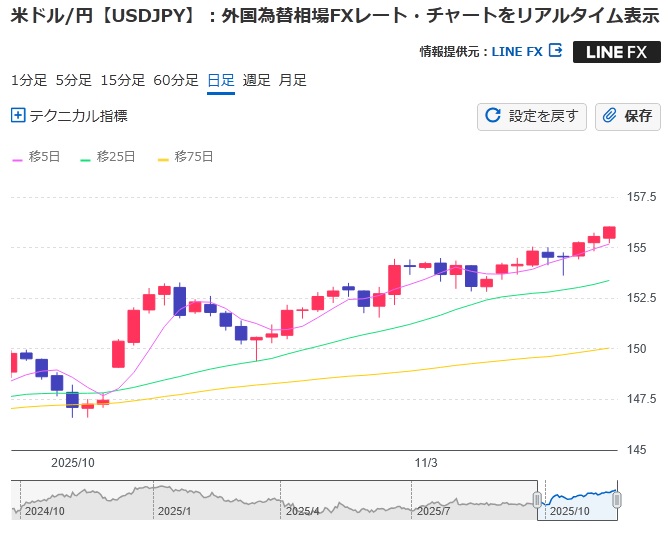Viewport: 668px width, 537px height.
Task: Select the 日足 daily tab
Action: pos(221,81)
